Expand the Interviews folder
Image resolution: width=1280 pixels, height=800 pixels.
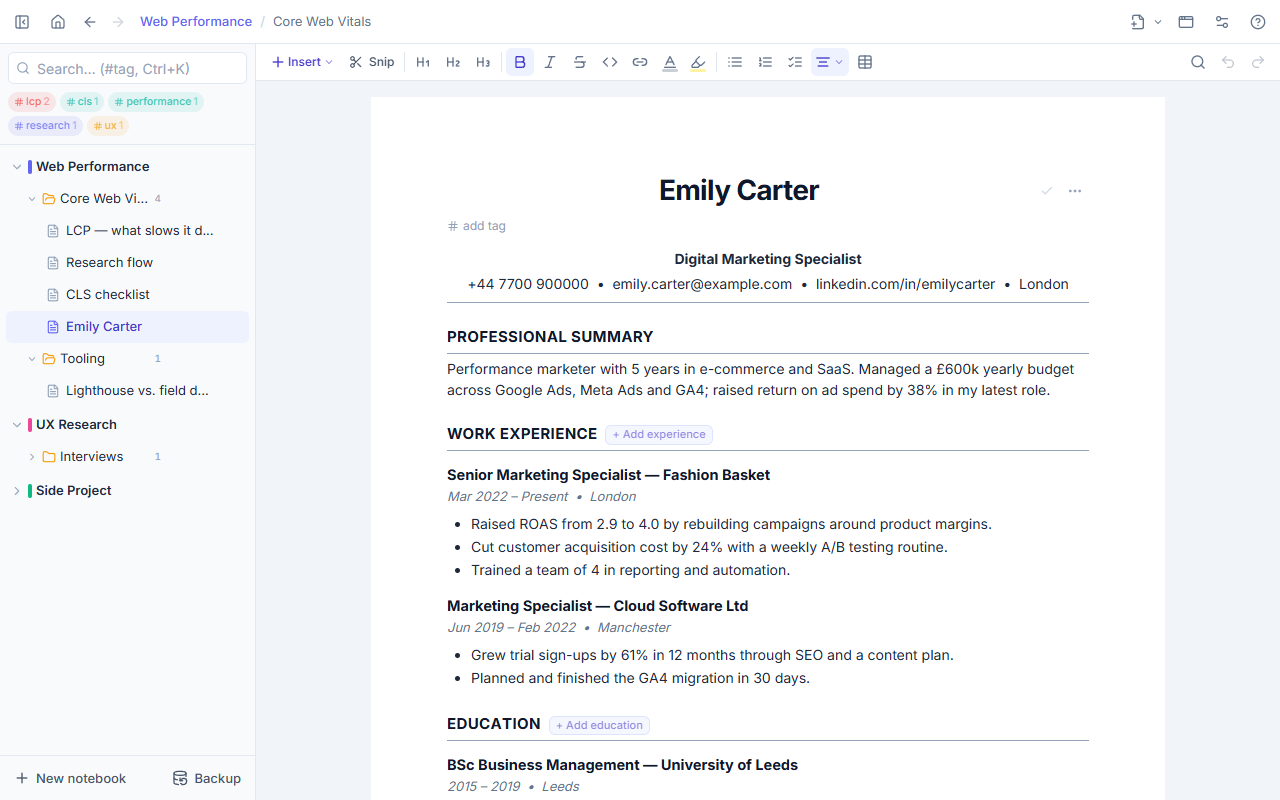point(32,457)
